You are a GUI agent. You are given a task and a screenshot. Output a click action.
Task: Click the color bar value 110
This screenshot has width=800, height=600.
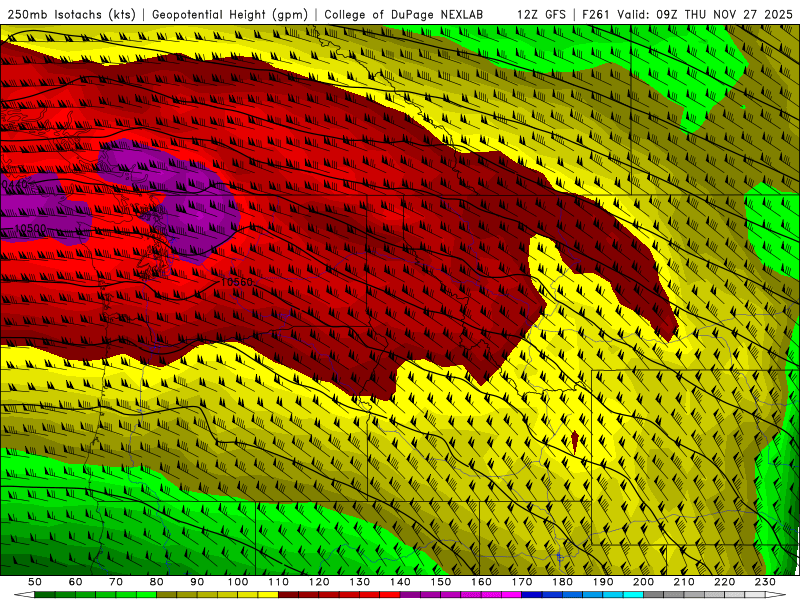coord(278,582)
